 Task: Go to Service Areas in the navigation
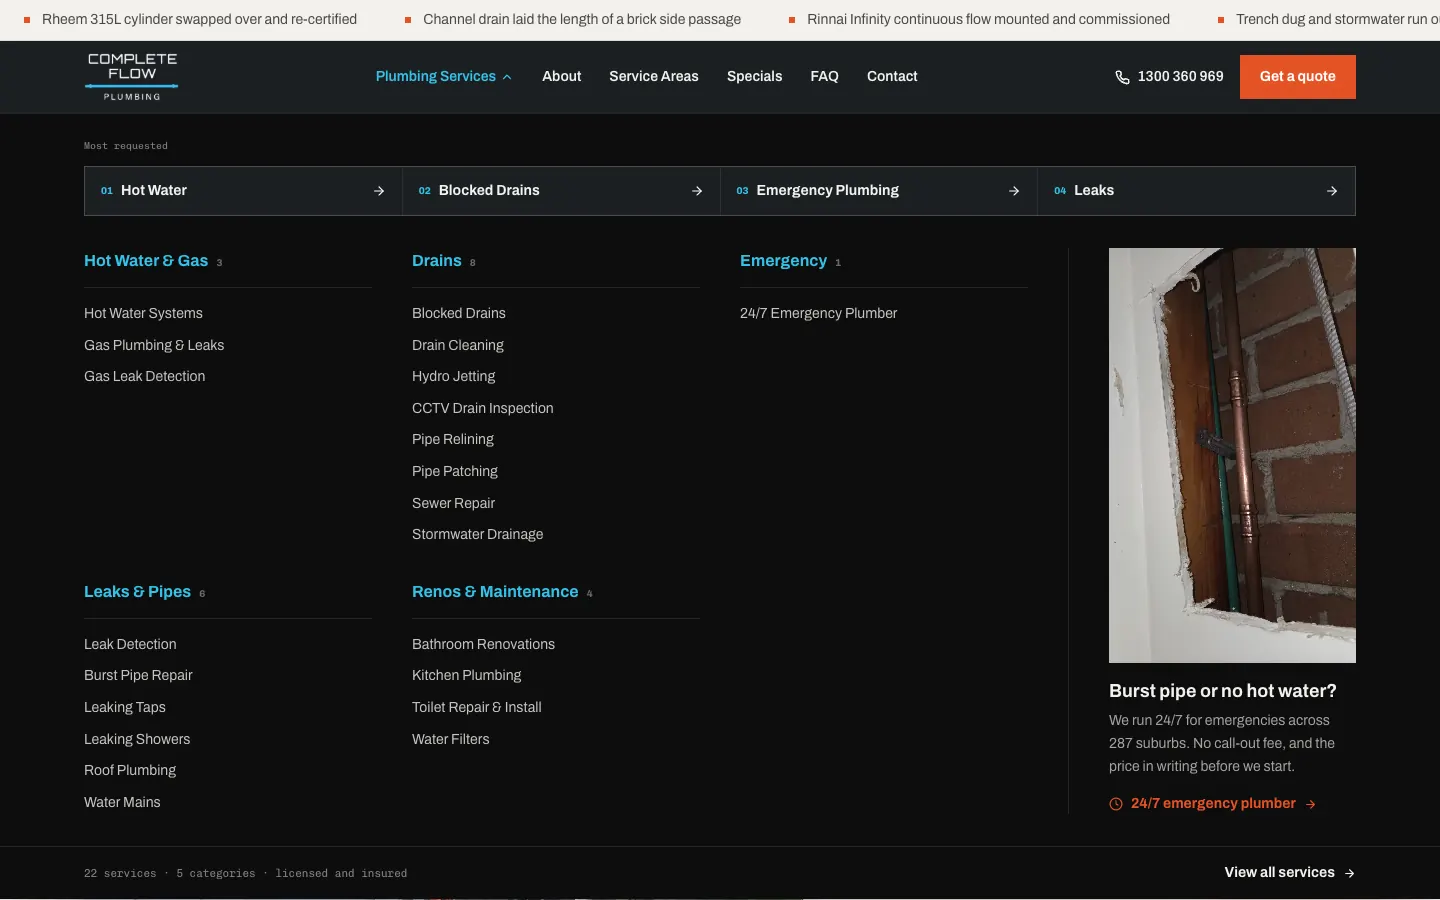point(654,76)
